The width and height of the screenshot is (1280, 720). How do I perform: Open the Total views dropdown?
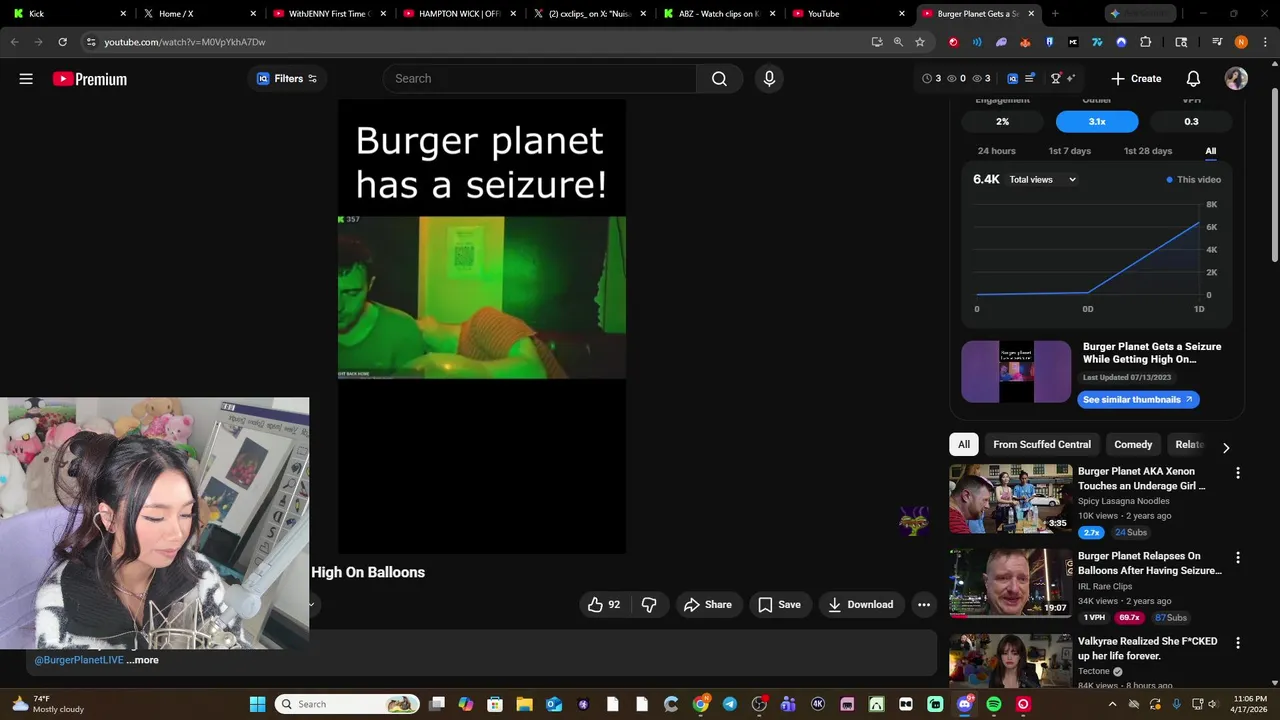pos(1042,180)
